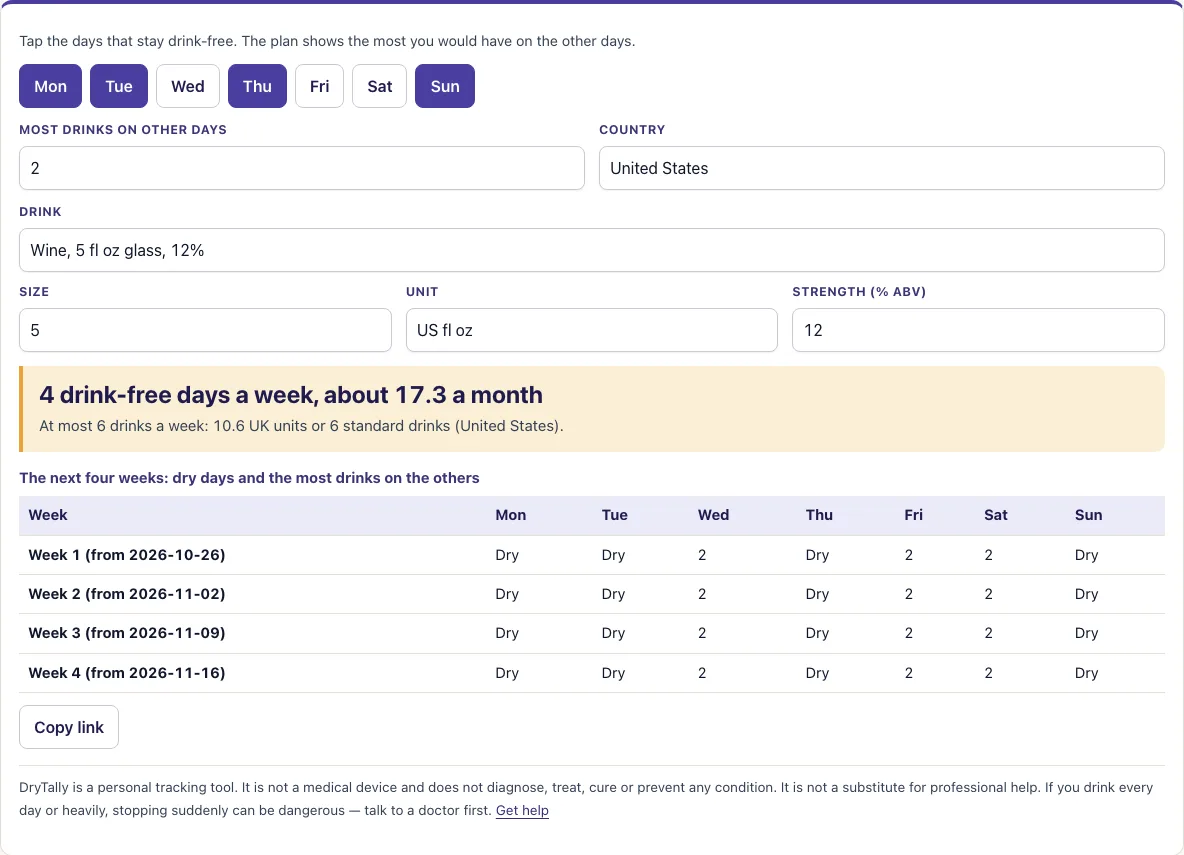
Task: Click the Thu 'Dry' cell in Week 3 row
Action: click(817, 633)
